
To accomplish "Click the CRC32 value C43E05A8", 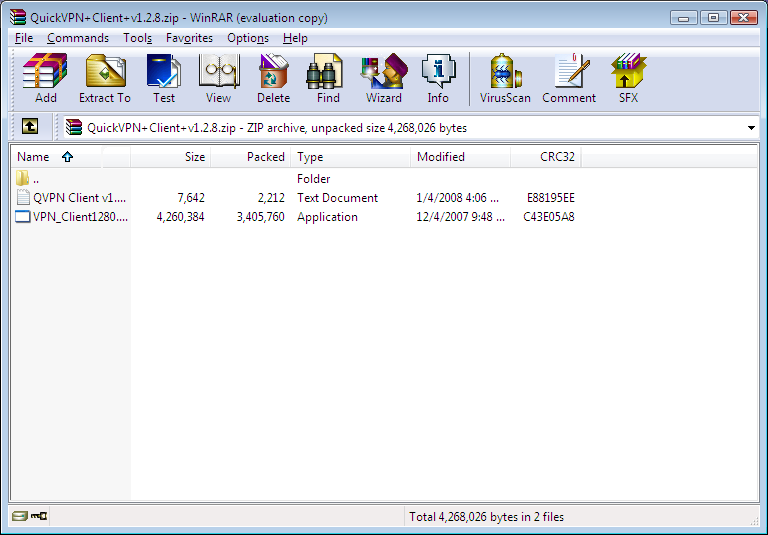I will coord(549,217).
